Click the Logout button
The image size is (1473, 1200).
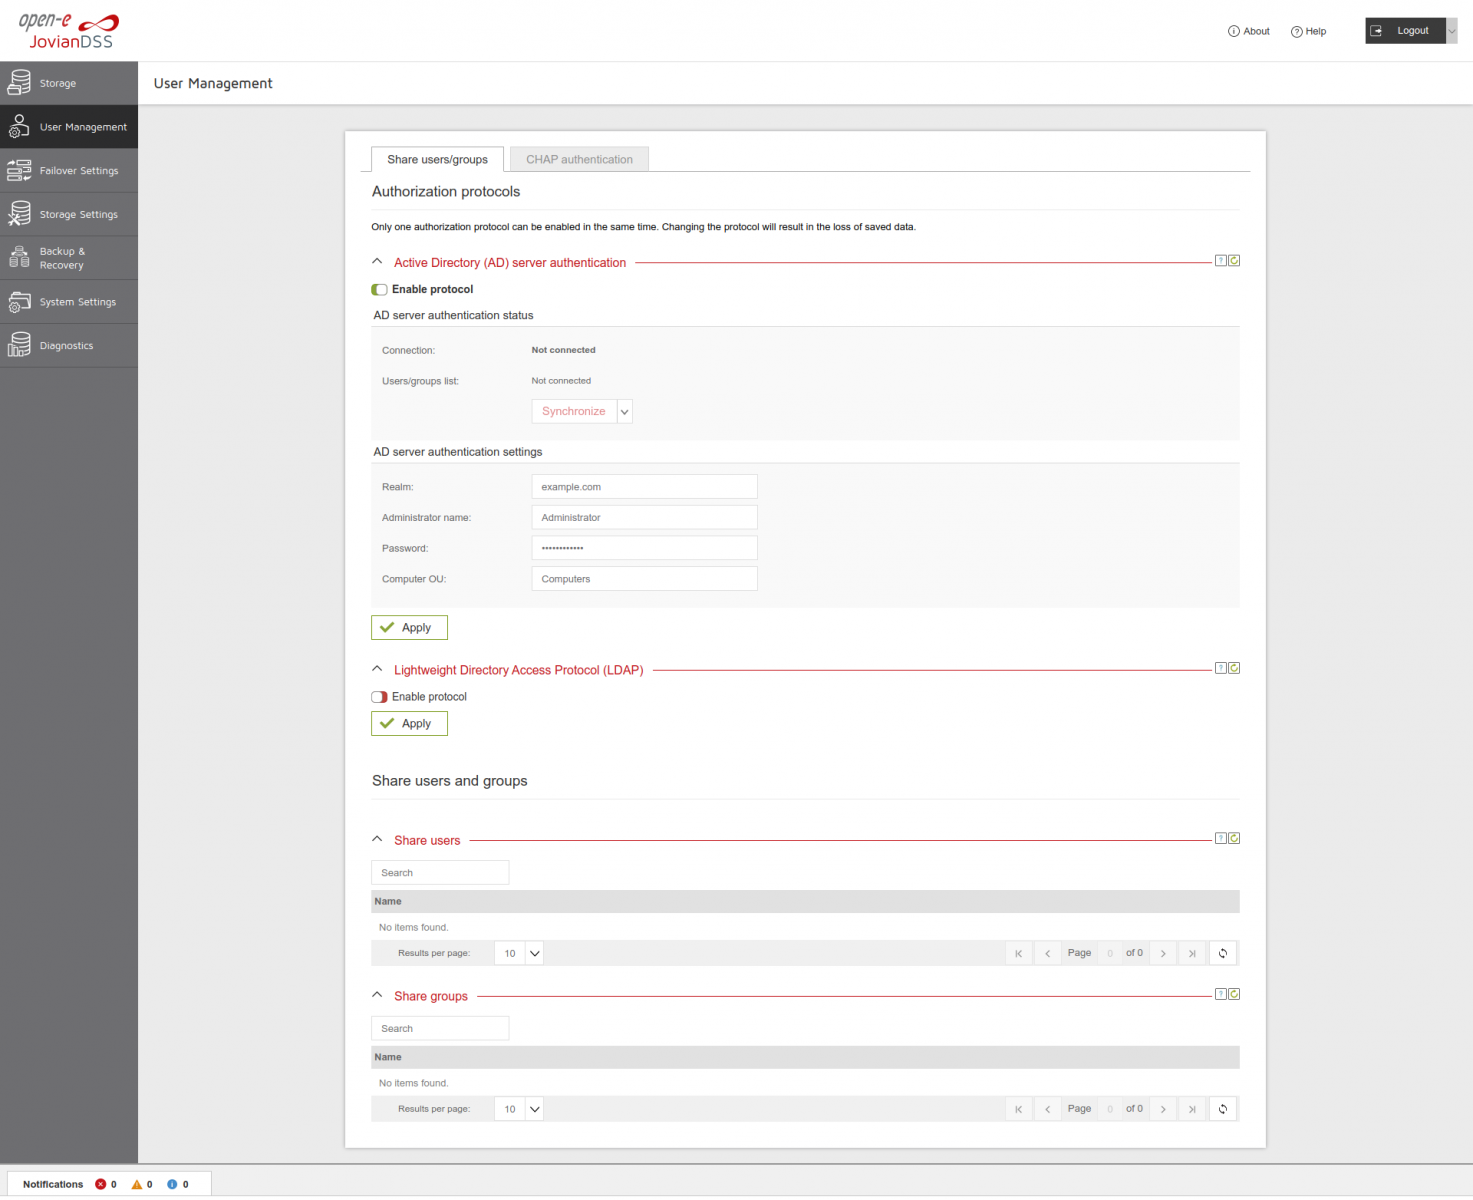tap(1405, 31)
